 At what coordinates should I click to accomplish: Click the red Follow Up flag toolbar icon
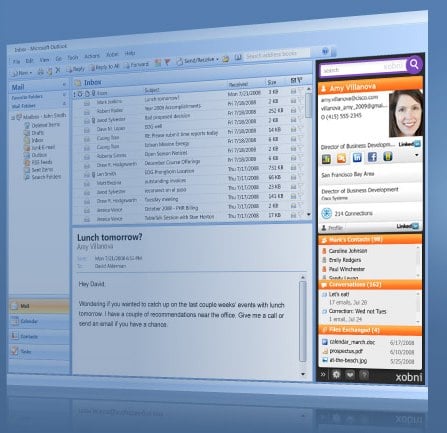(x=167, y=62)
